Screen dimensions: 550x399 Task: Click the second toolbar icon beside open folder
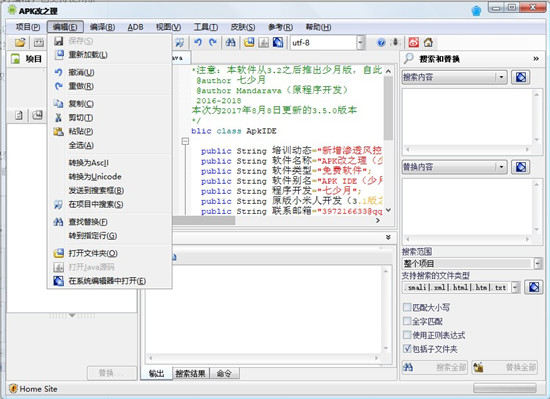point(39,43)
